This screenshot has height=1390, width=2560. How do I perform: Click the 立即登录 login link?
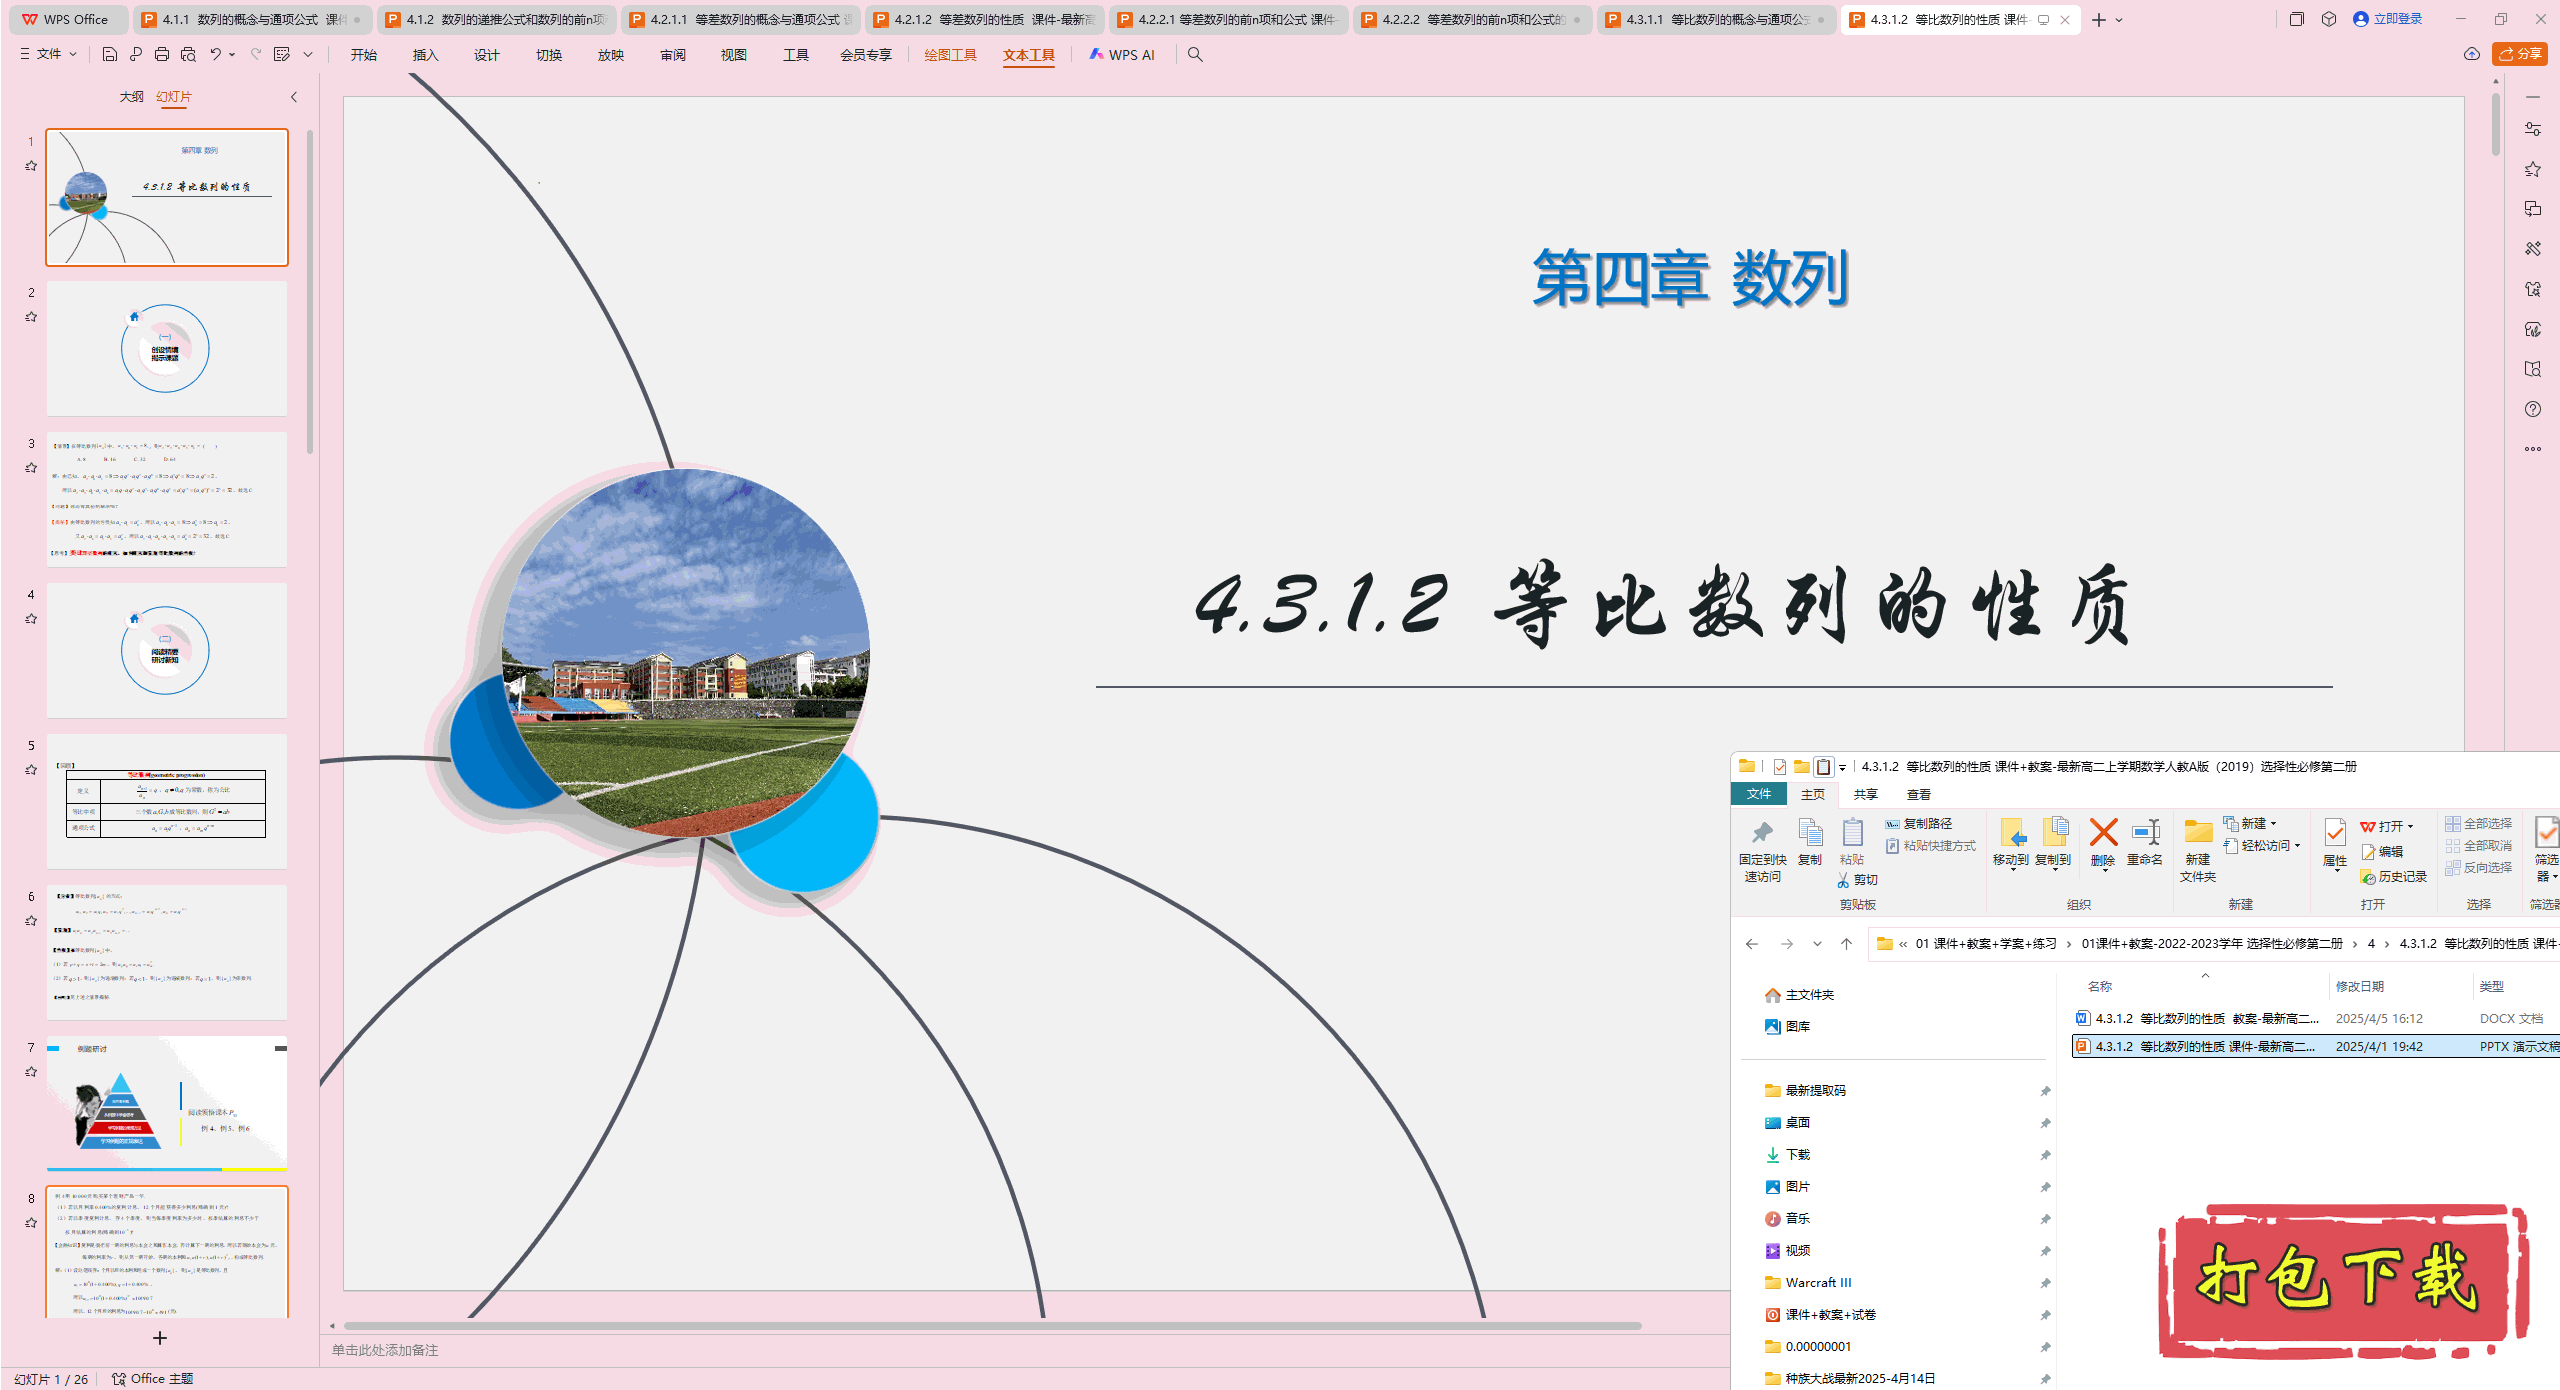pos(2397,19)
